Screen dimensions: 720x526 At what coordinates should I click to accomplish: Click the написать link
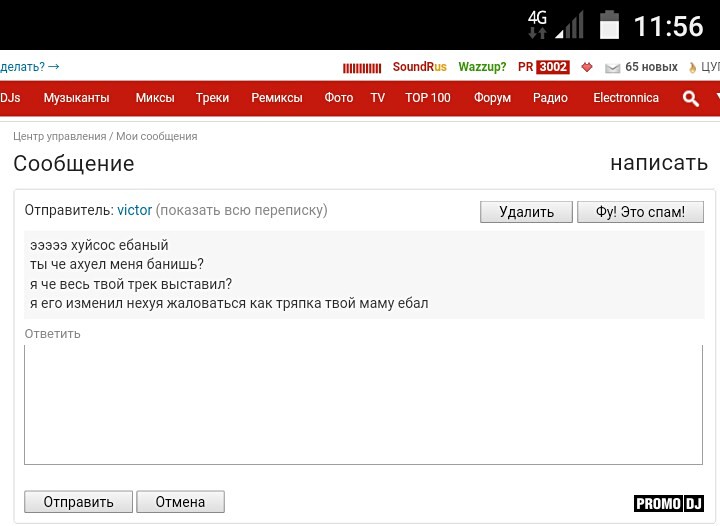pyautogui.click(x=659, y=163)
